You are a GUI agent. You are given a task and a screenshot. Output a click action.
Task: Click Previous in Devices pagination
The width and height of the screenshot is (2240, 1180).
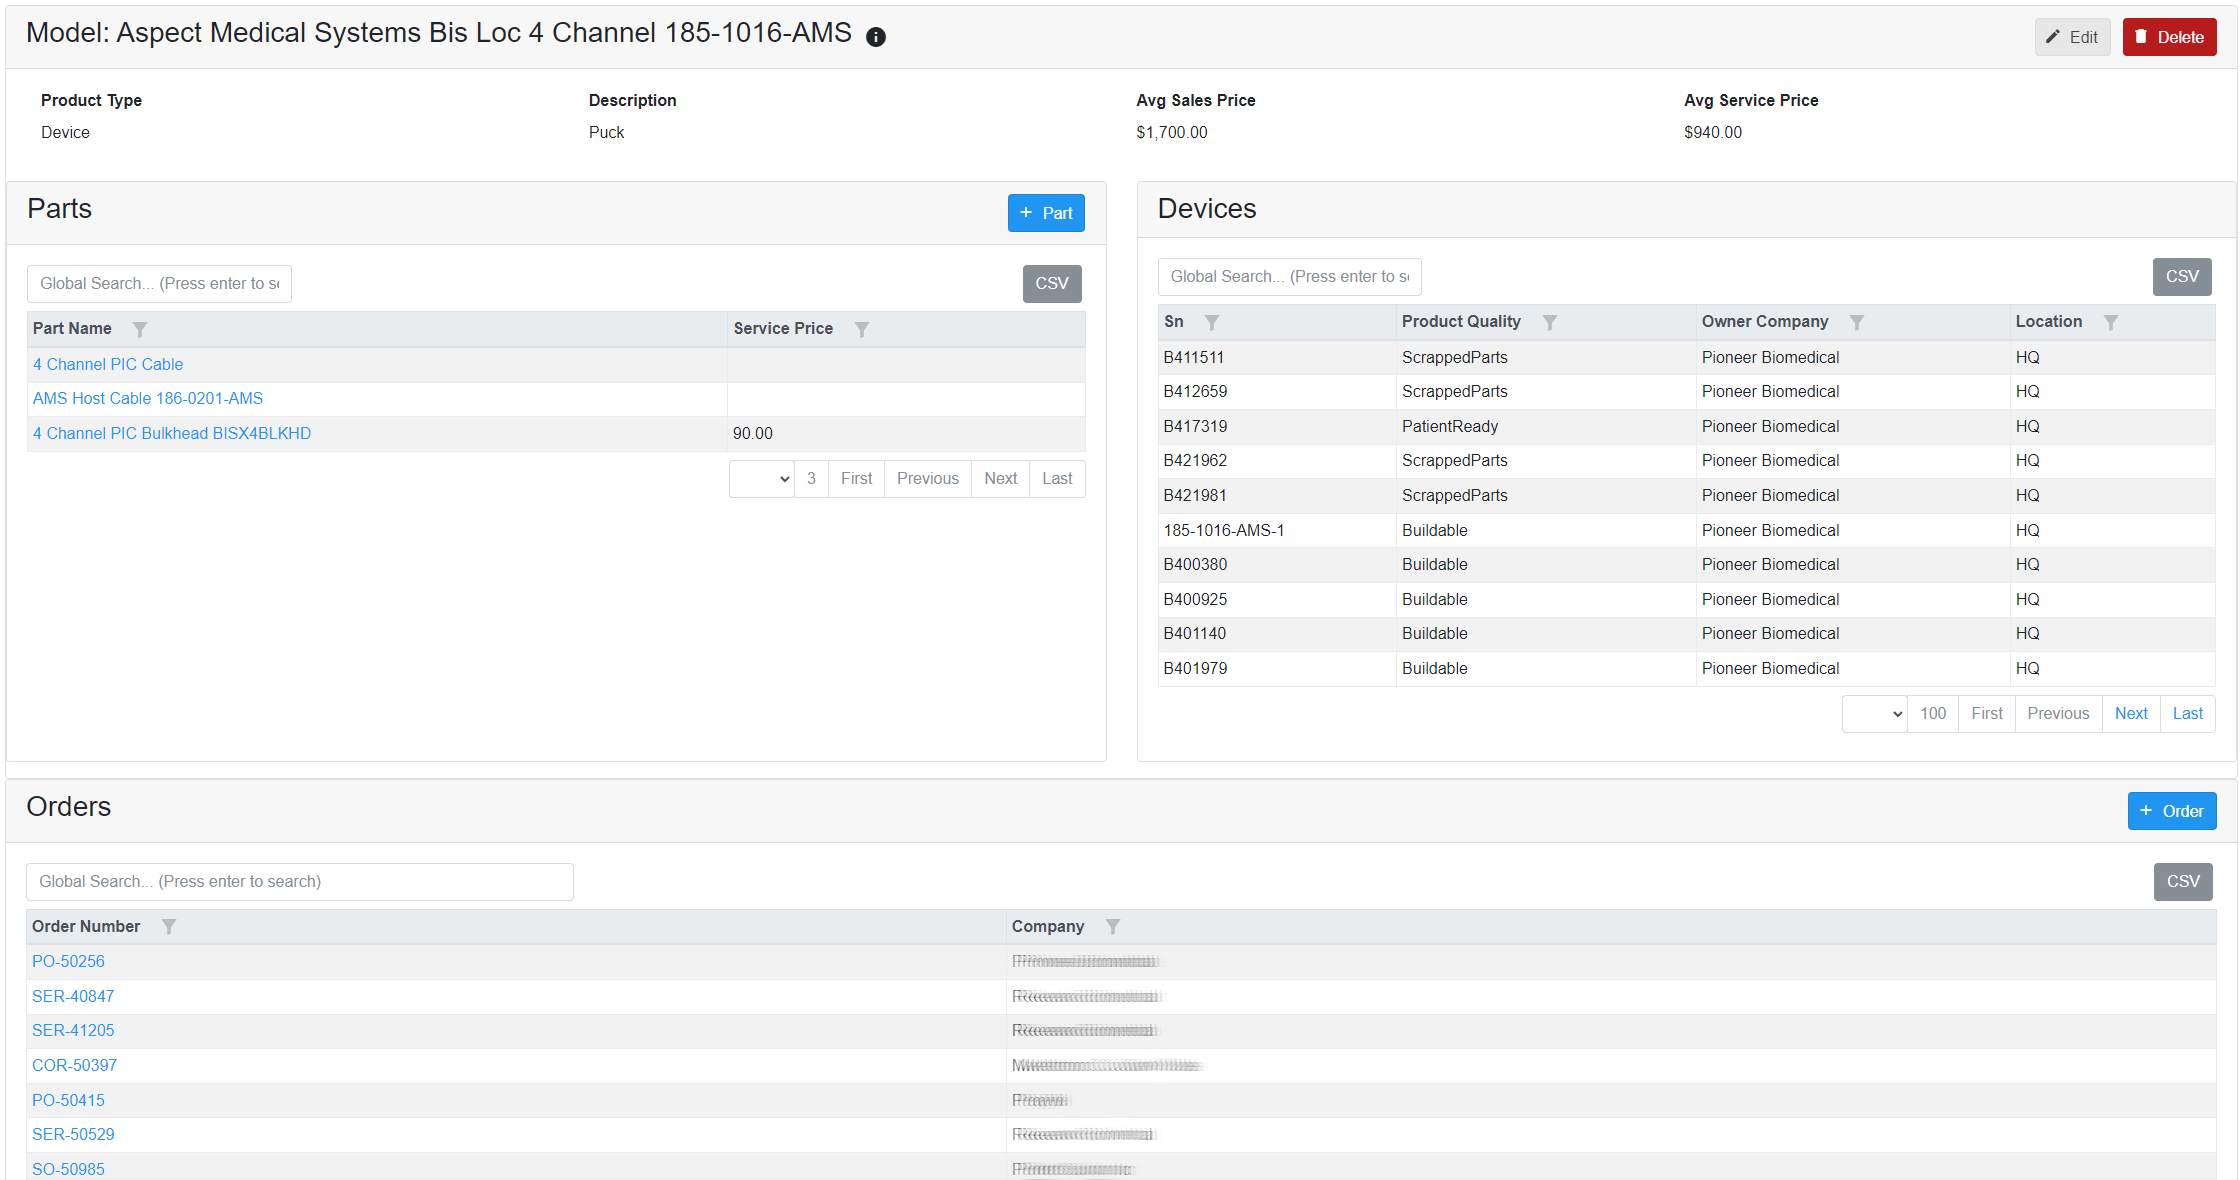[x=2058, y=714]
